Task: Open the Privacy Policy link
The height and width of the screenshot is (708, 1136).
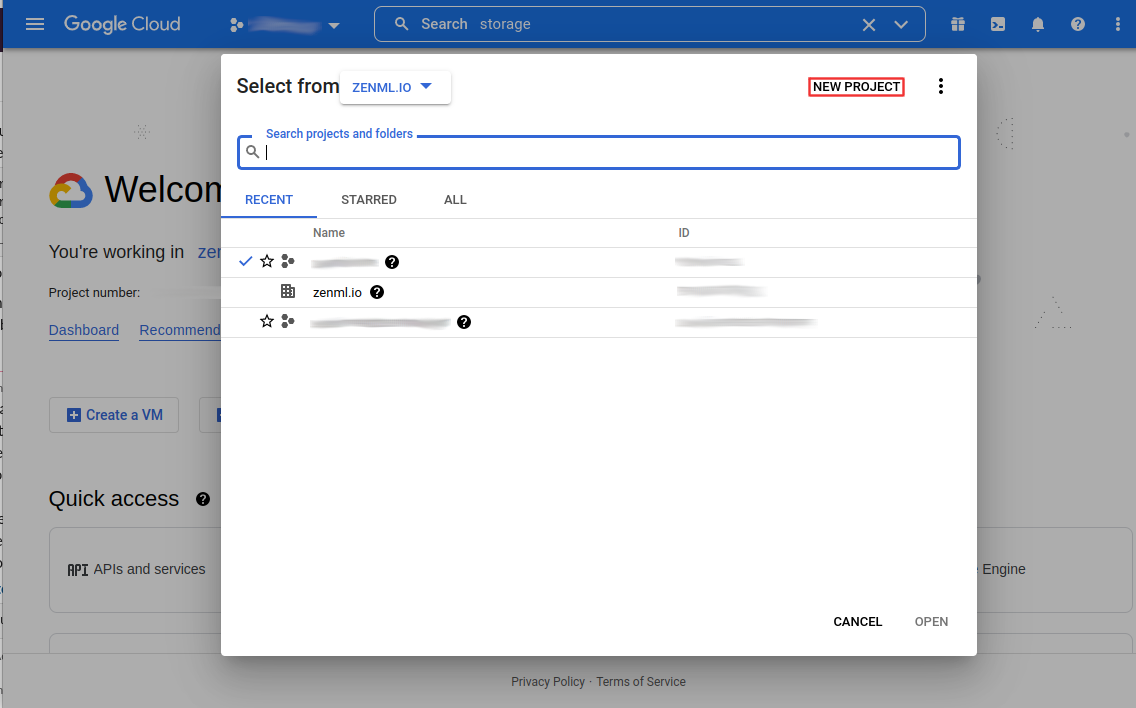Action: 548,682
